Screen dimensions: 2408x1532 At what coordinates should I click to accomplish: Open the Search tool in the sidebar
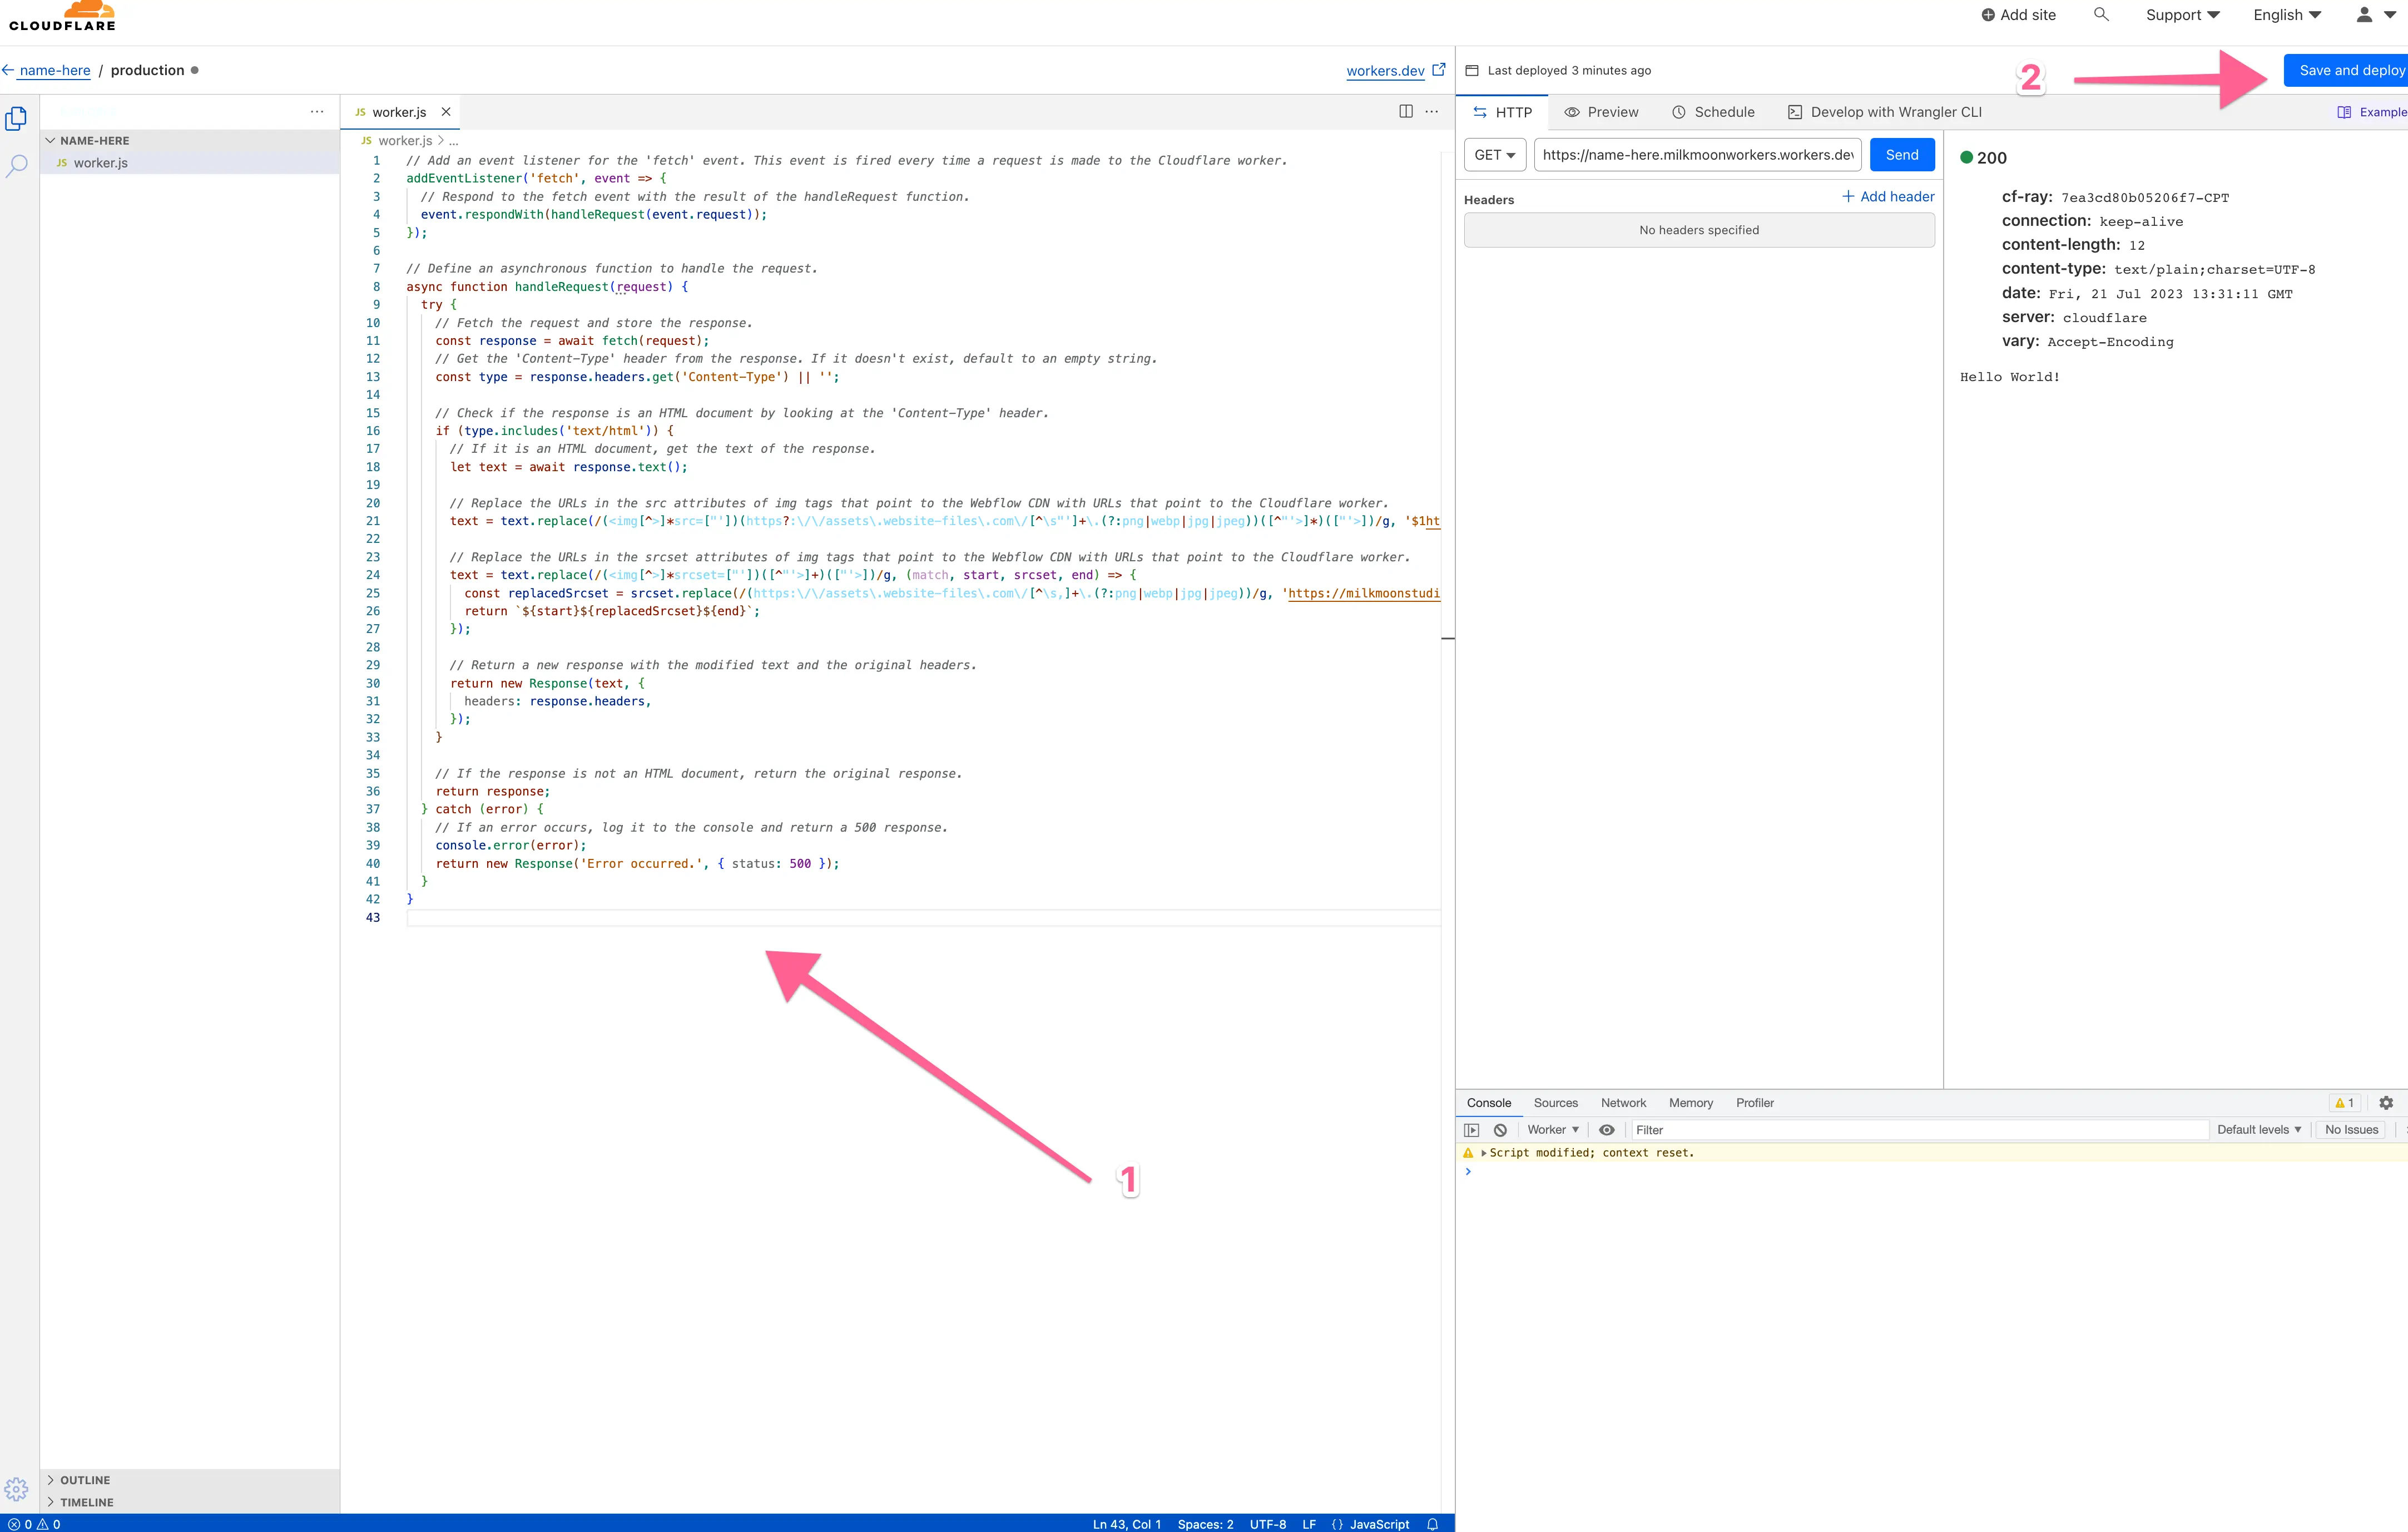coord(16,165)
